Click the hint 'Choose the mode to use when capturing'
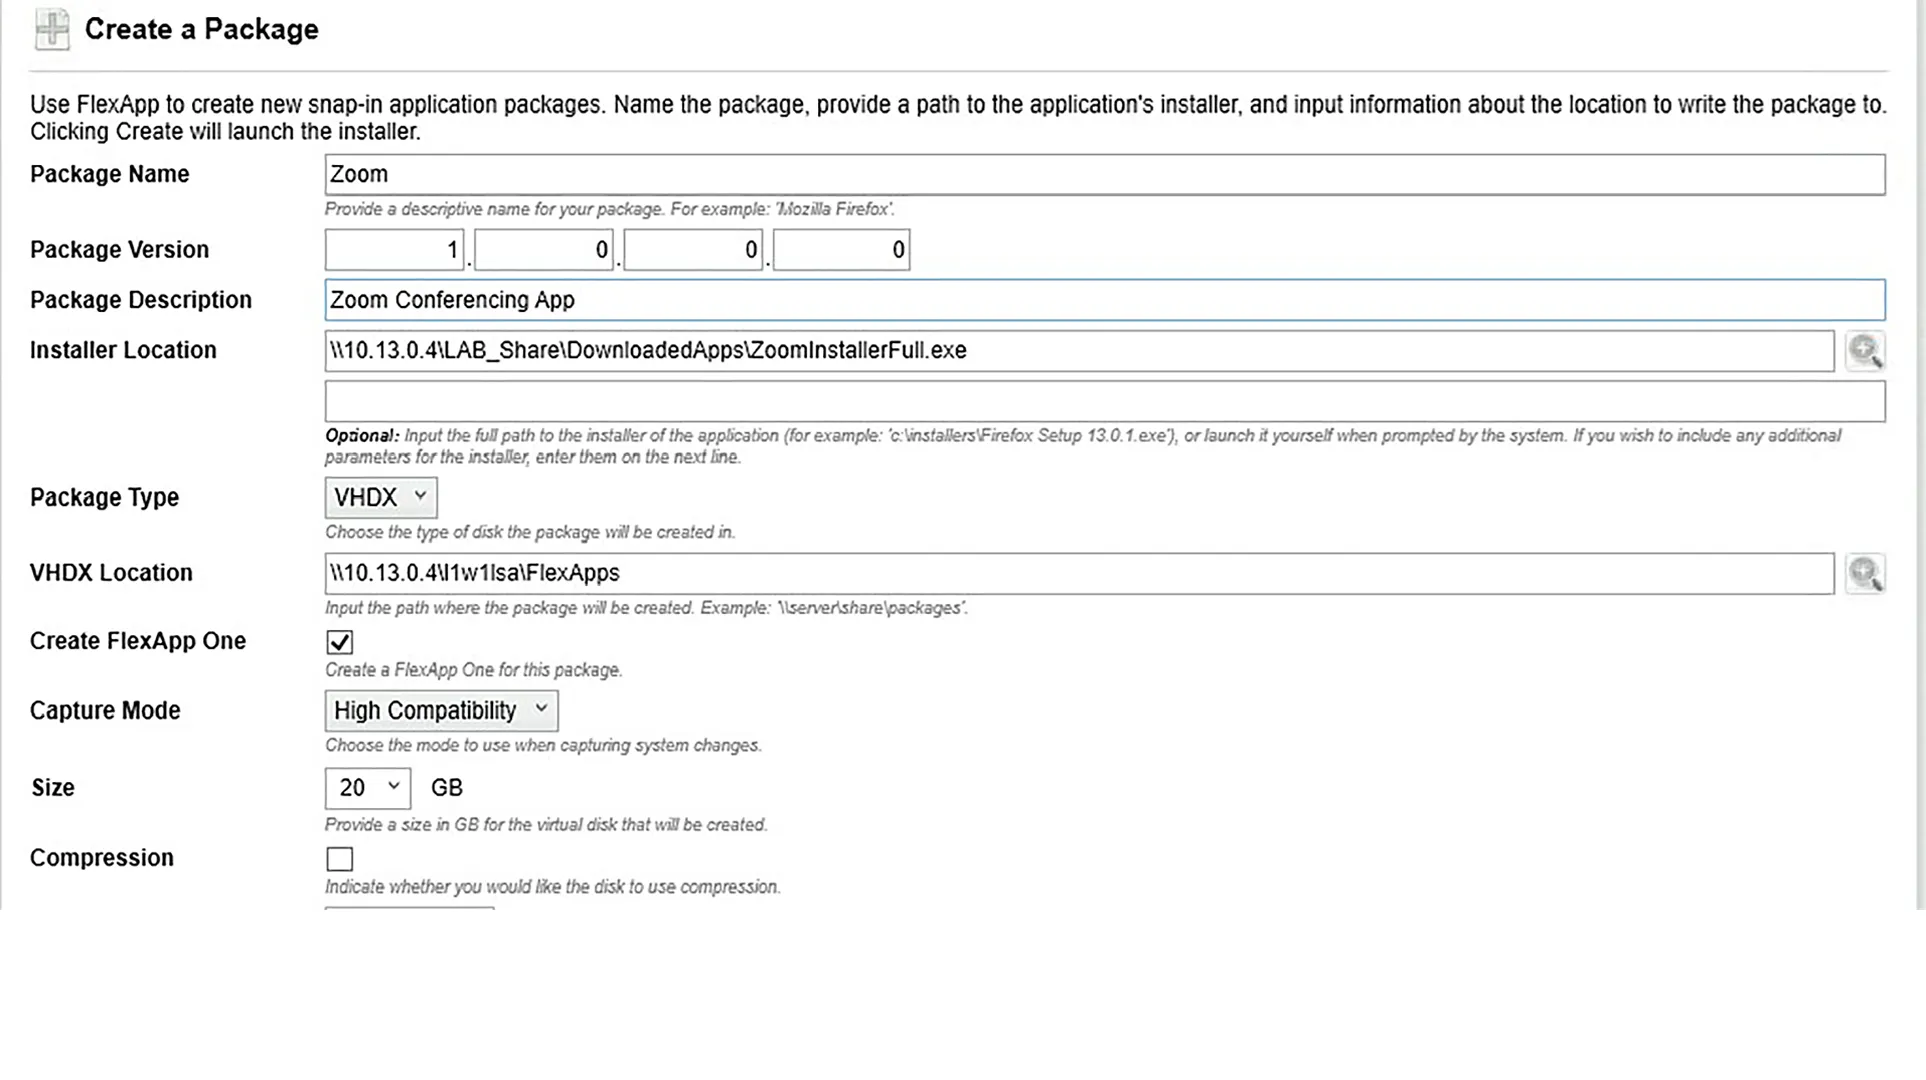This screenshot has width=1926, height=1080. tap(543, 746)
